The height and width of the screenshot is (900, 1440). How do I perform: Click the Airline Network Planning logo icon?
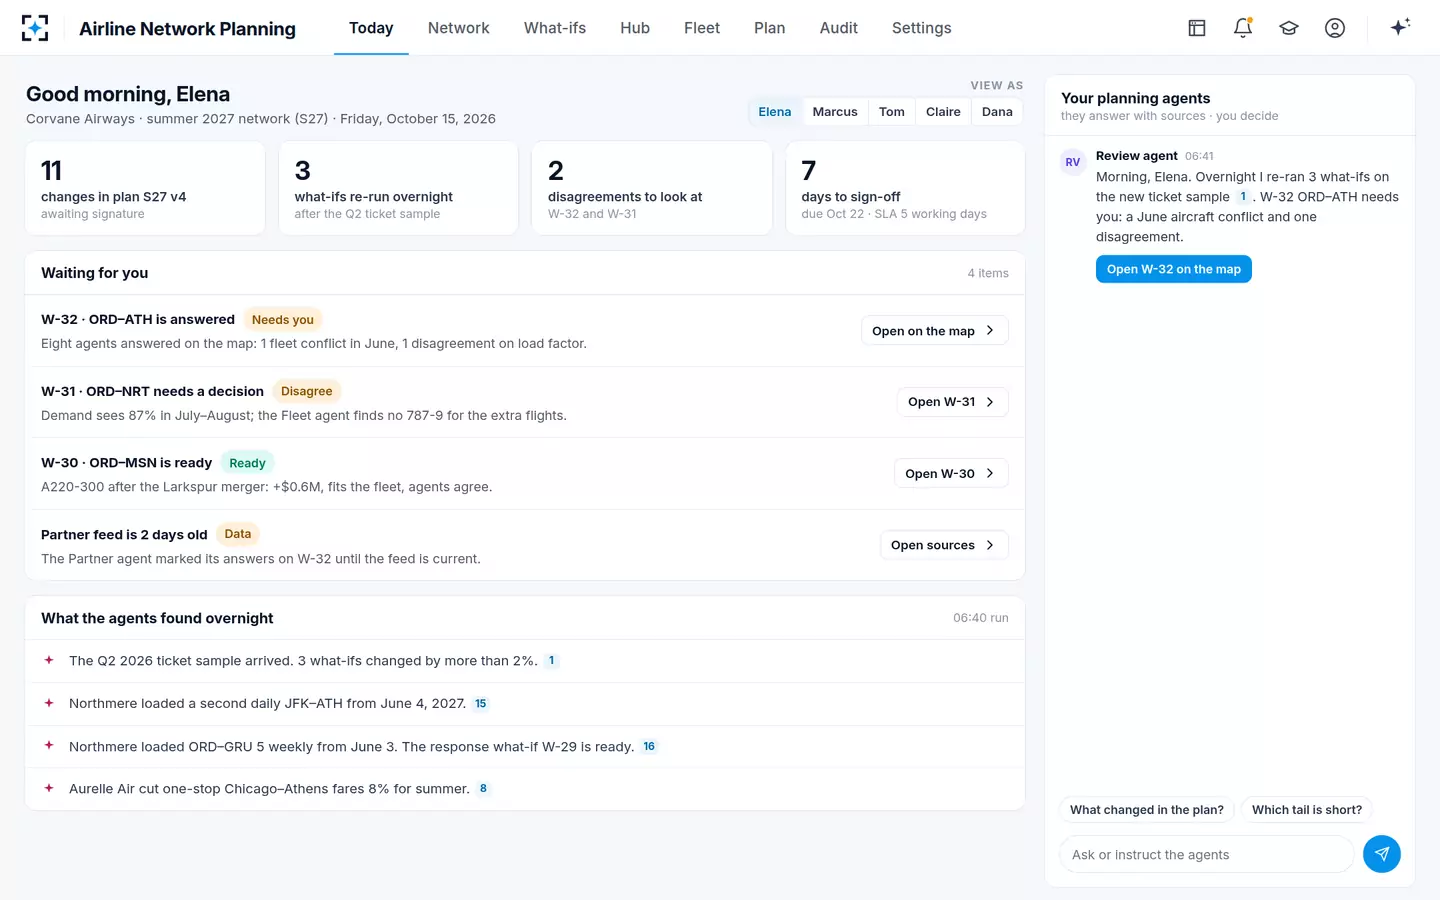pos(35,28)
